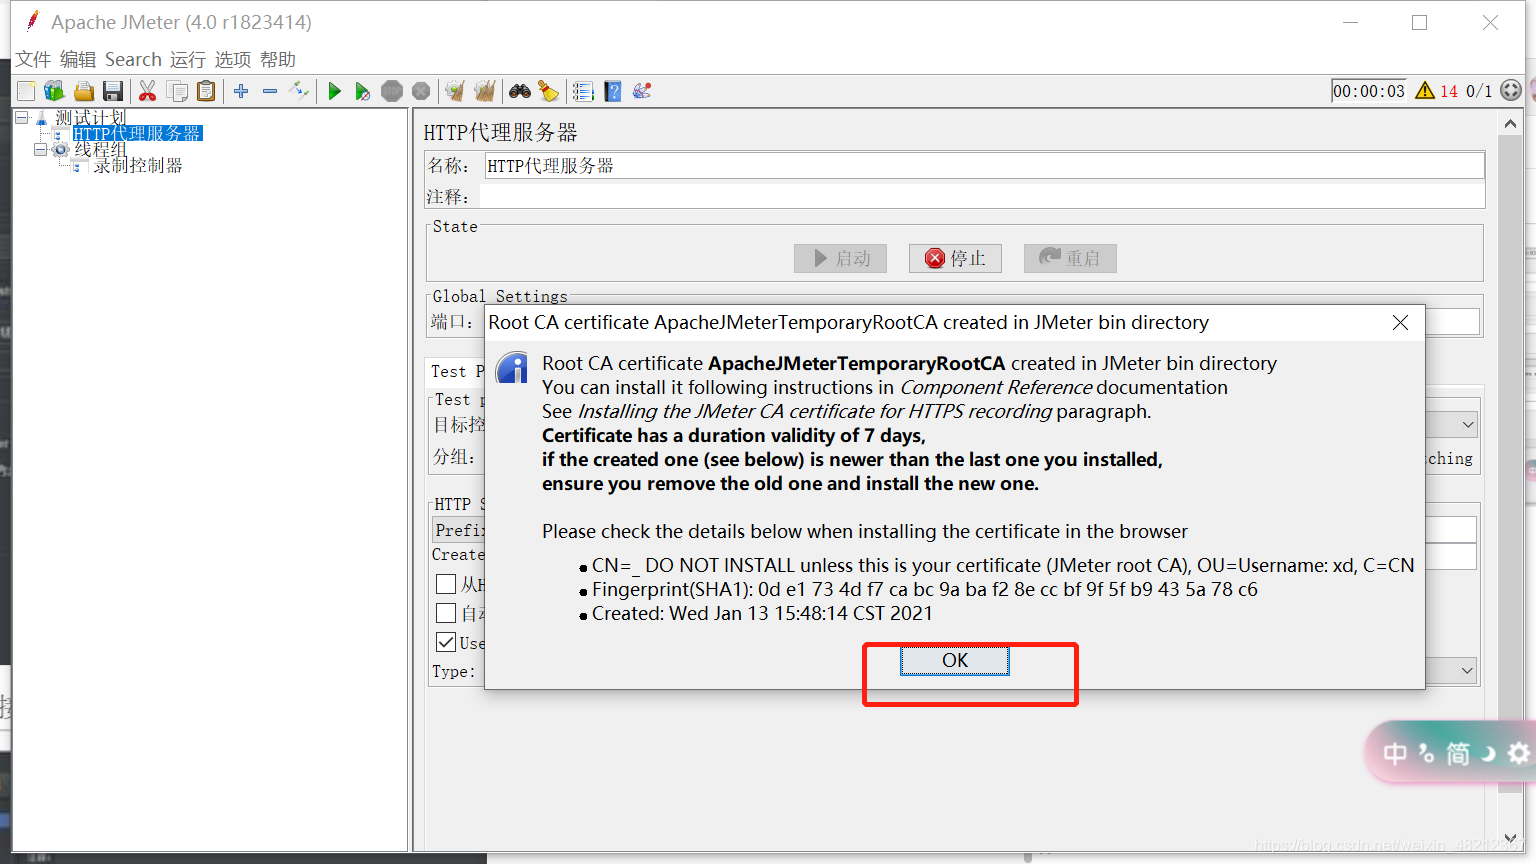Open the 编辑 menu
This screenshot has height=864, width=1536.
78,60
